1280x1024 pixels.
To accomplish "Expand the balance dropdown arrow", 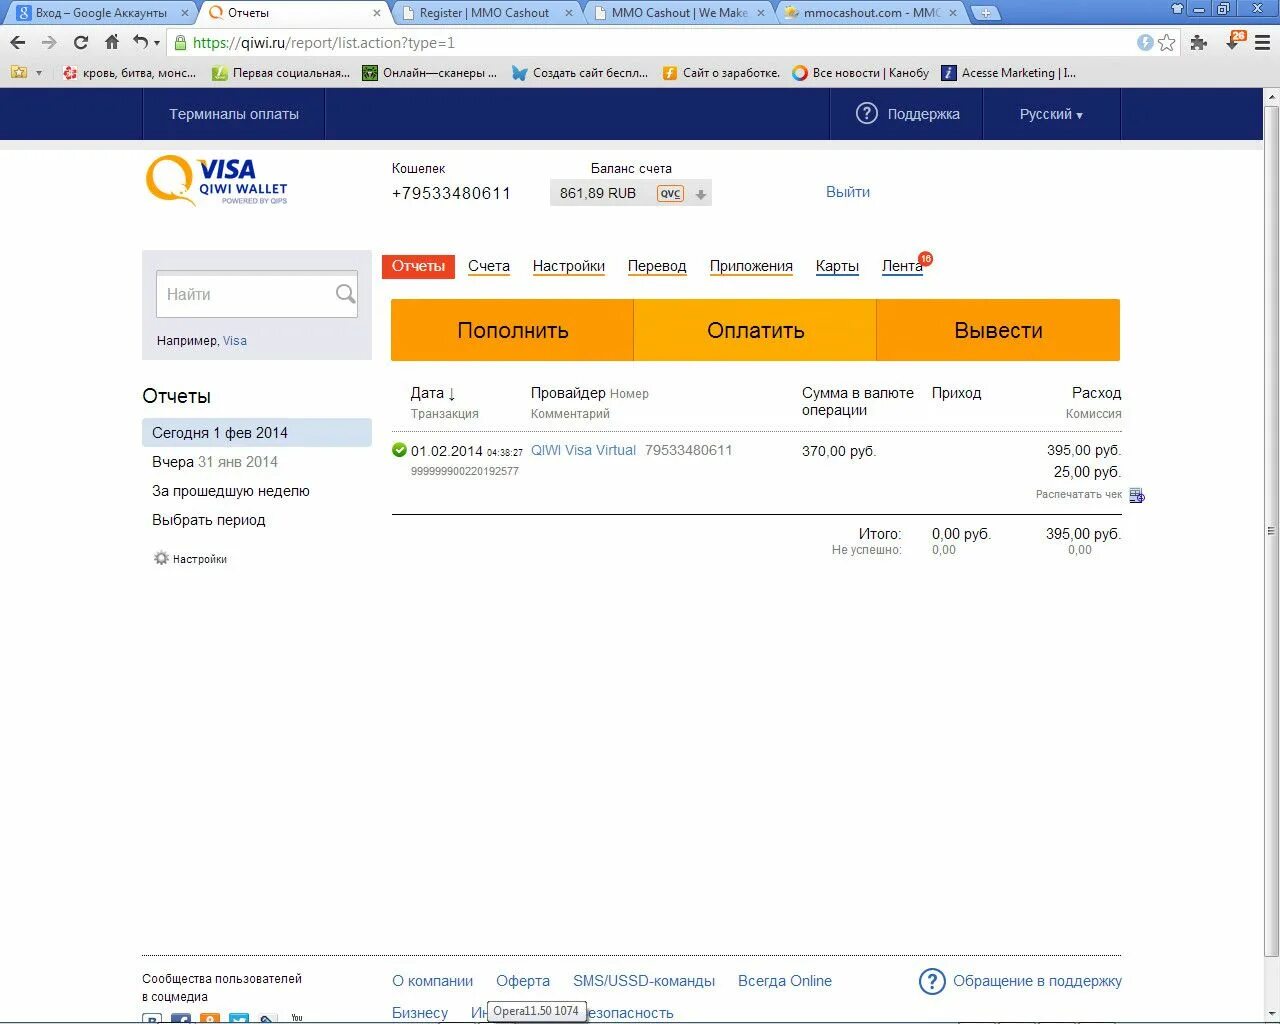I will [x=701, y=195].
